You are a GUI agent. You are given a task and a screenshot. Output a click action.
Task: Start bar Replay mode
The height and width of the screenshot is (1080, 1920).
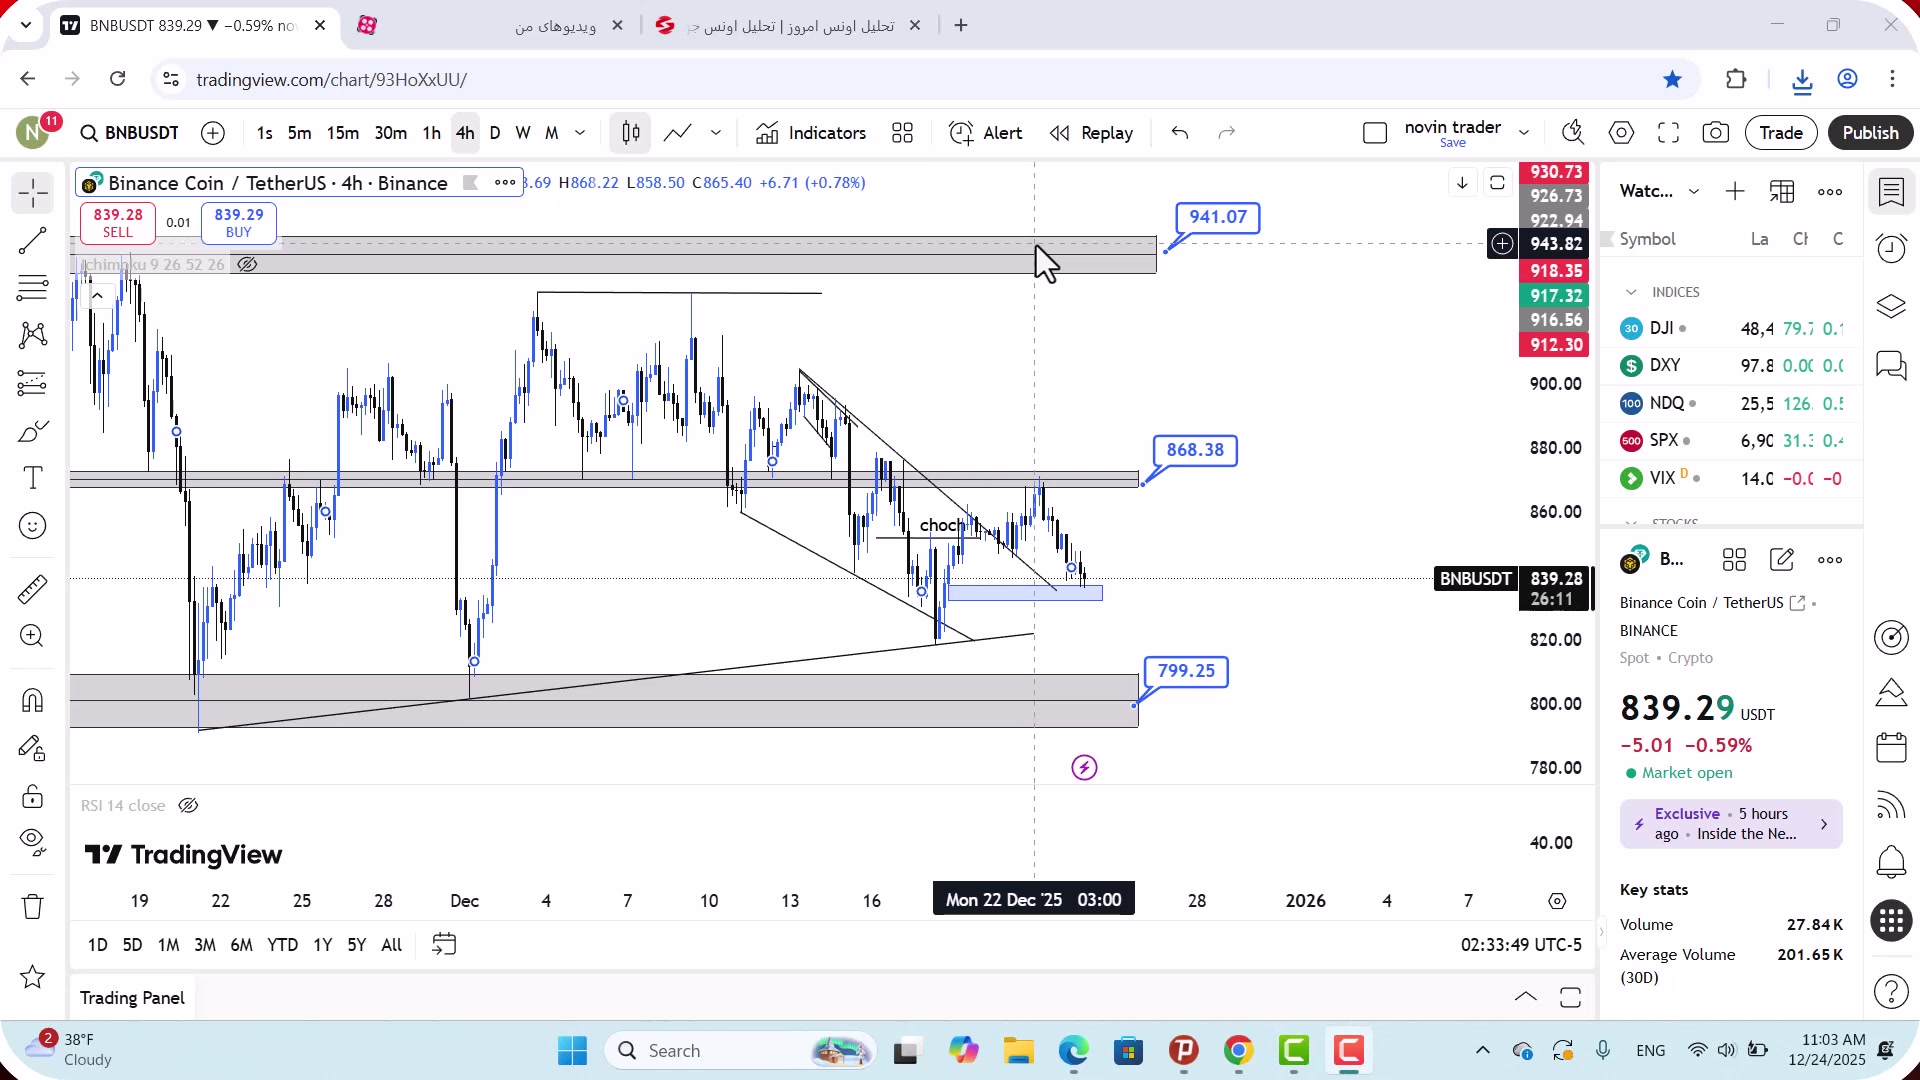pos(1091,133)
